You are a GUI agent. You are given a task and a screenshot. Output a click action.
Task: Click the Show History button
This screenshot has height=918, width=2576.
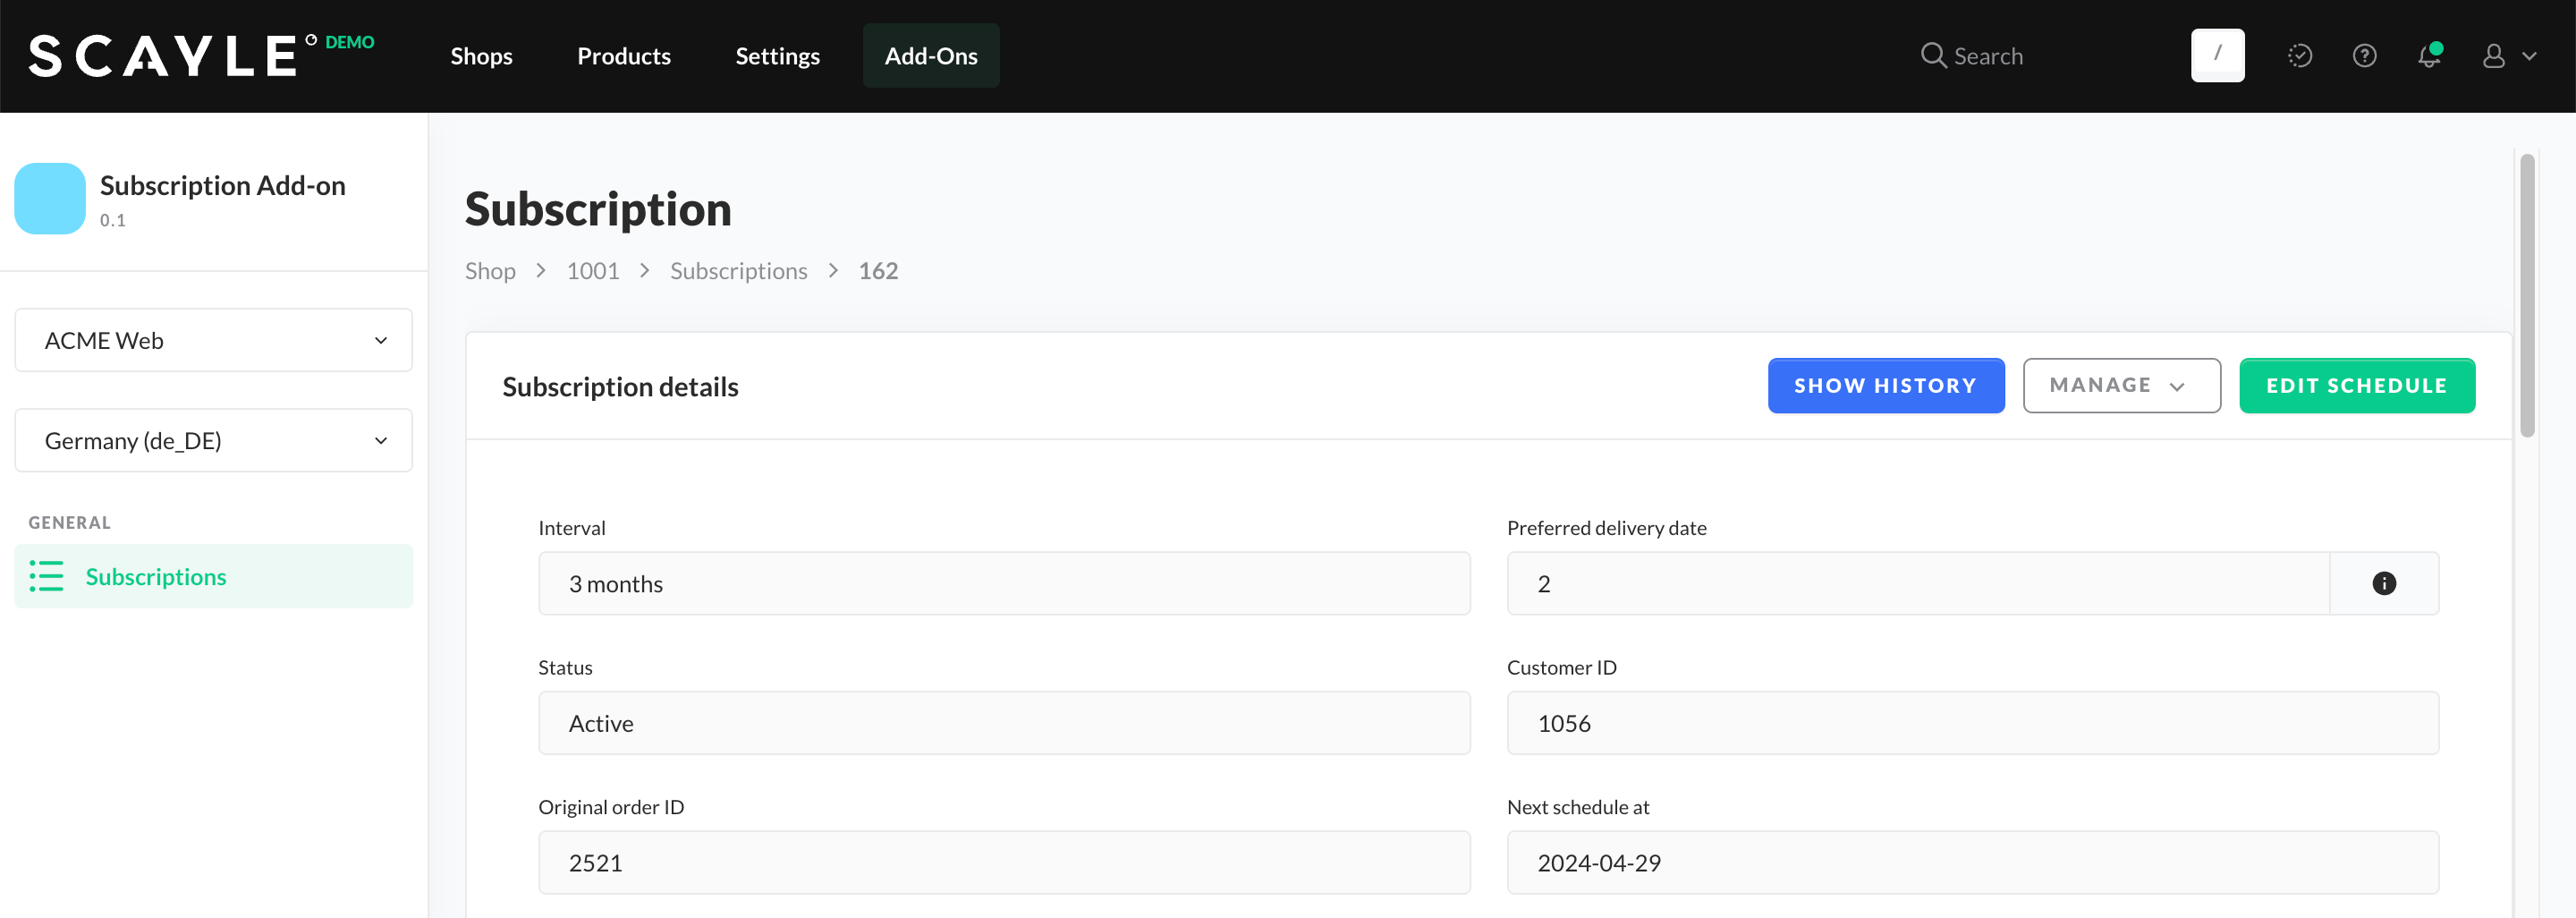tap(1885, 386)
